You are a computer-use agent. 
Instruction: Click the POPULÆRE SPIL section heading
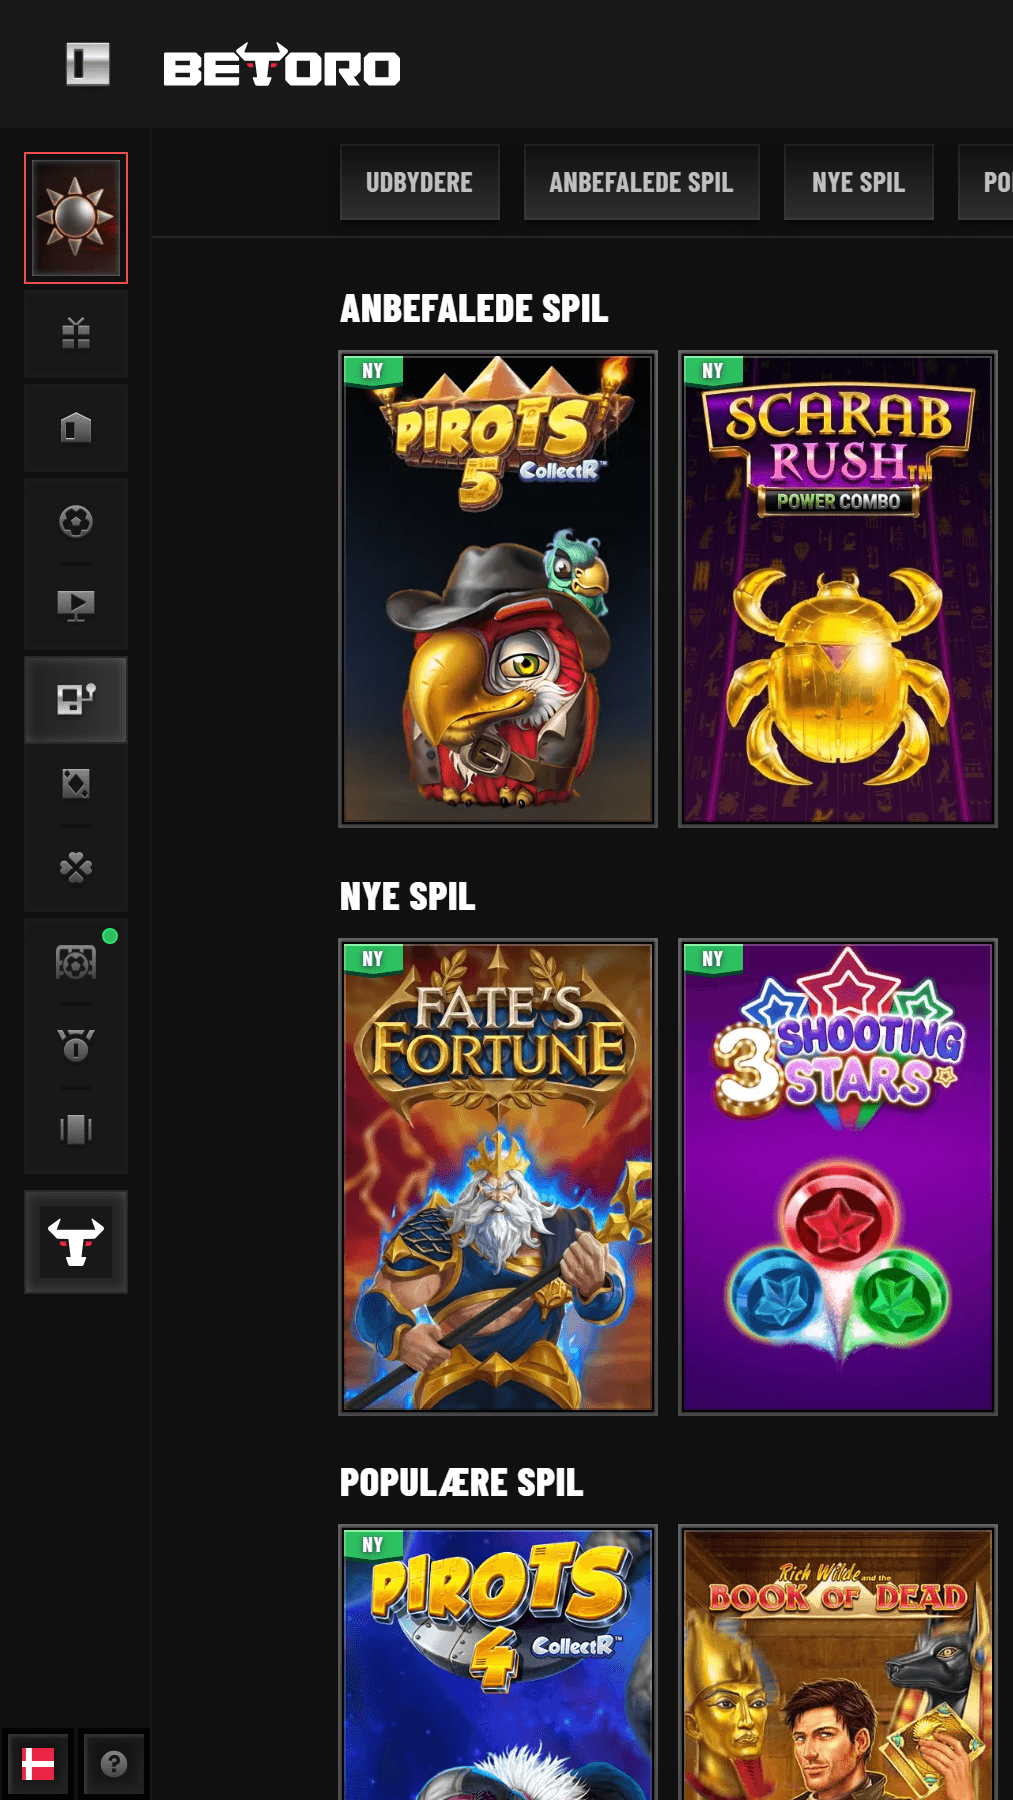point(462,1483)
